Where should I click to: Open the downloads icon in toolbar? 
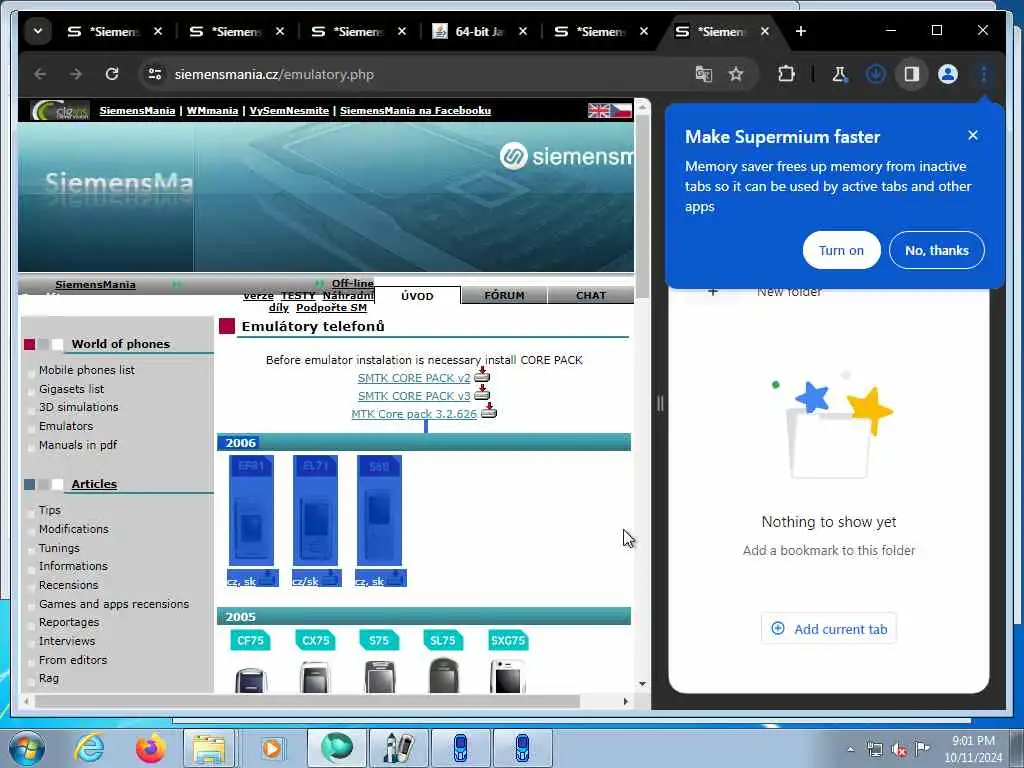click(876, 74)
